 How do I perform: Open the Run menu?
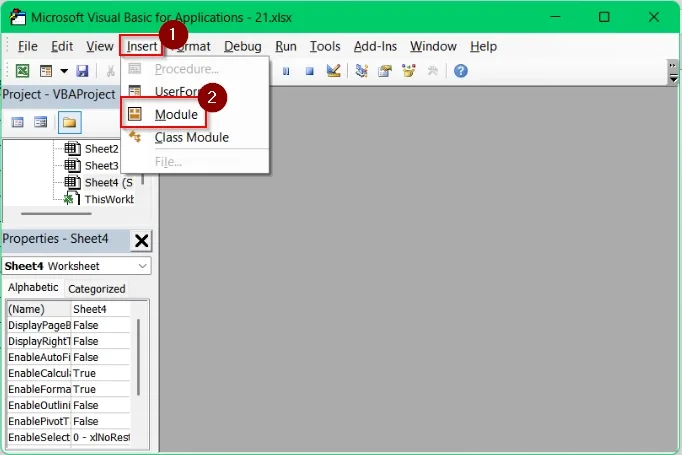coord(286,46)
